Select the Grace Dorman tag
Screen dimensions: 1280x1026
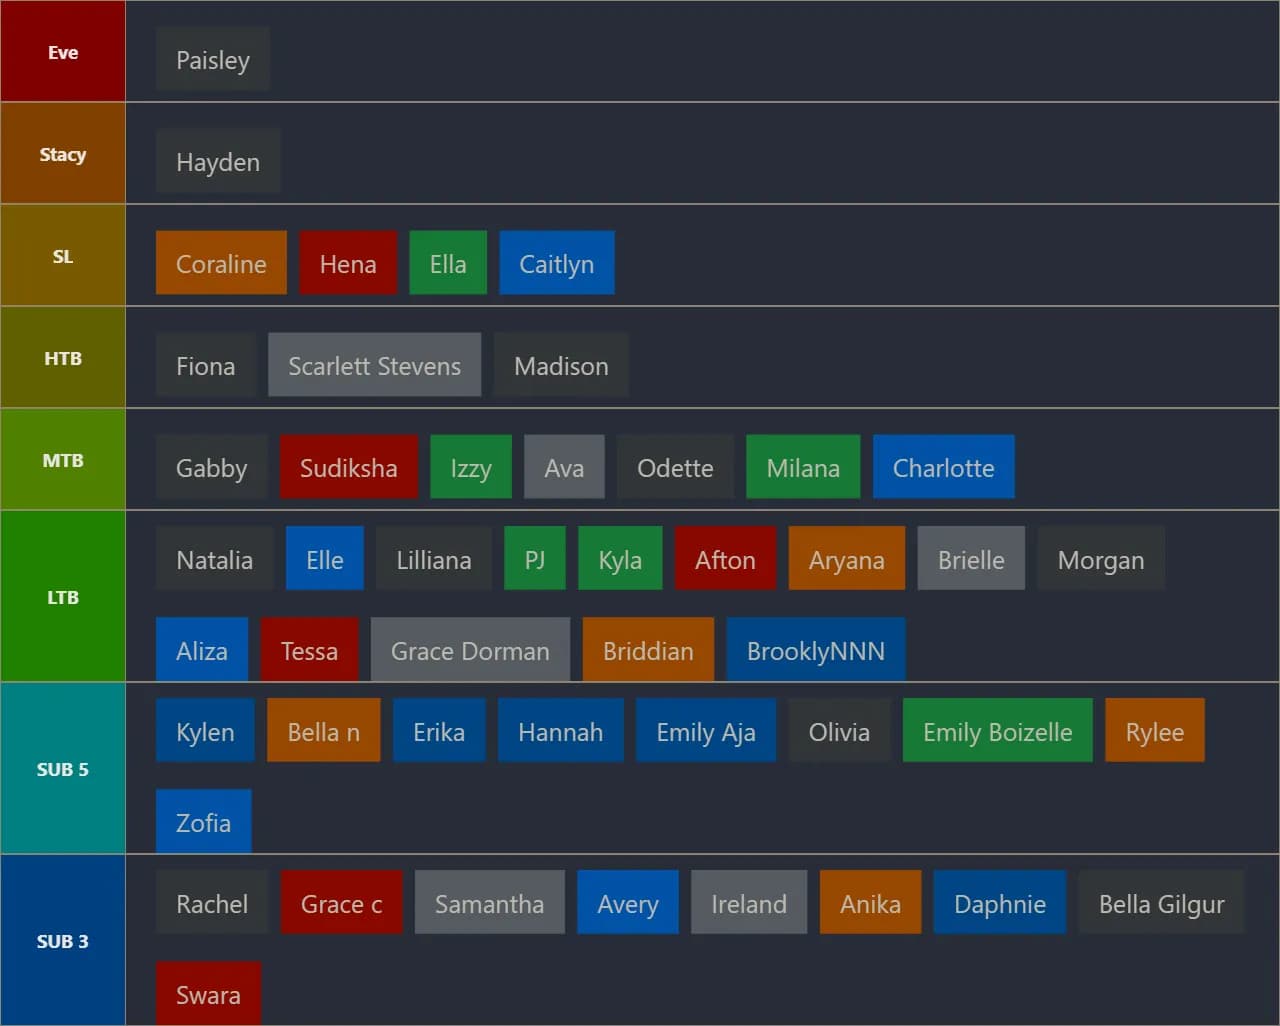pyautogui.click(x=470, y=651)
